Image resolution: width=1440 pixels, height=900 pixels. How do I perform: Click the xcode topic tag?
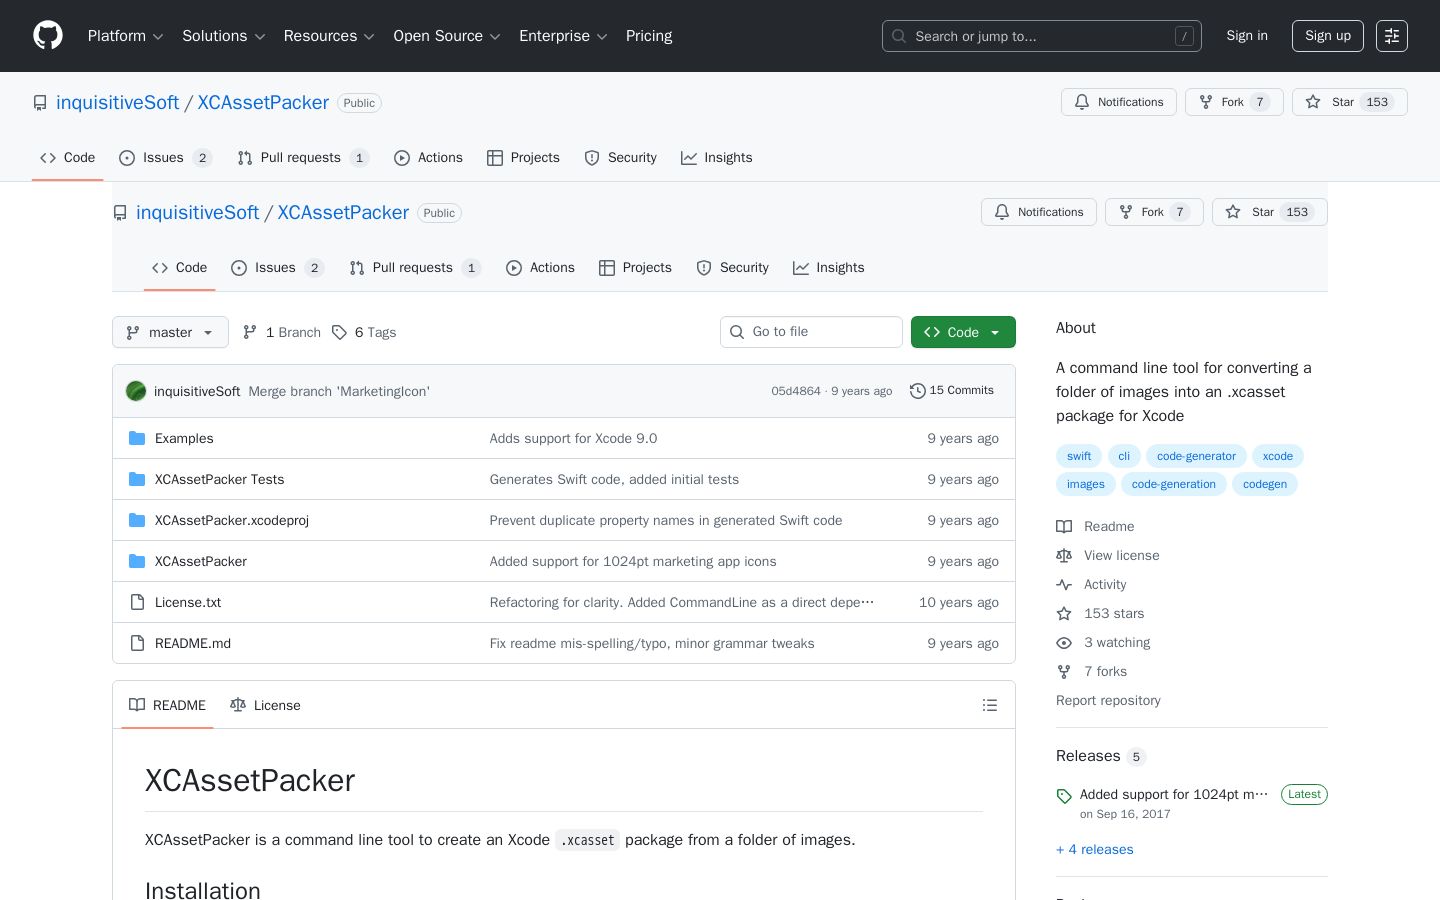[x=1278, y=456]
